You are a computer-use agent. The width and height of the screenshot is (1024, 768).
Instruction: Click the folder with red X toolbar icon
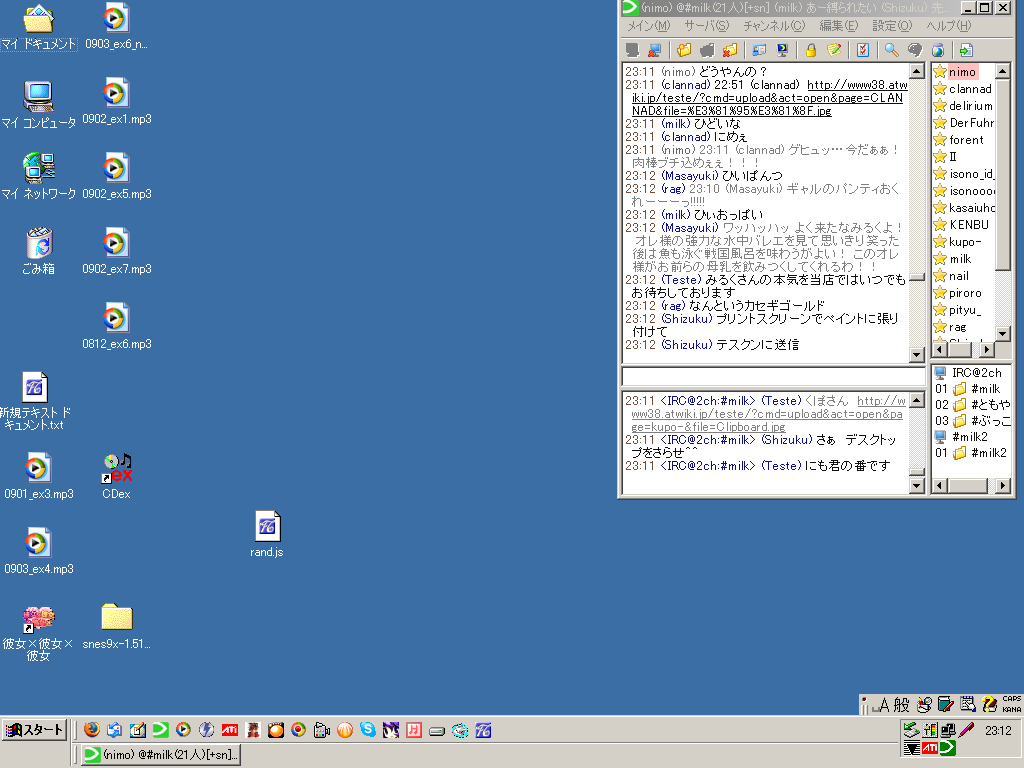[730, 50]
